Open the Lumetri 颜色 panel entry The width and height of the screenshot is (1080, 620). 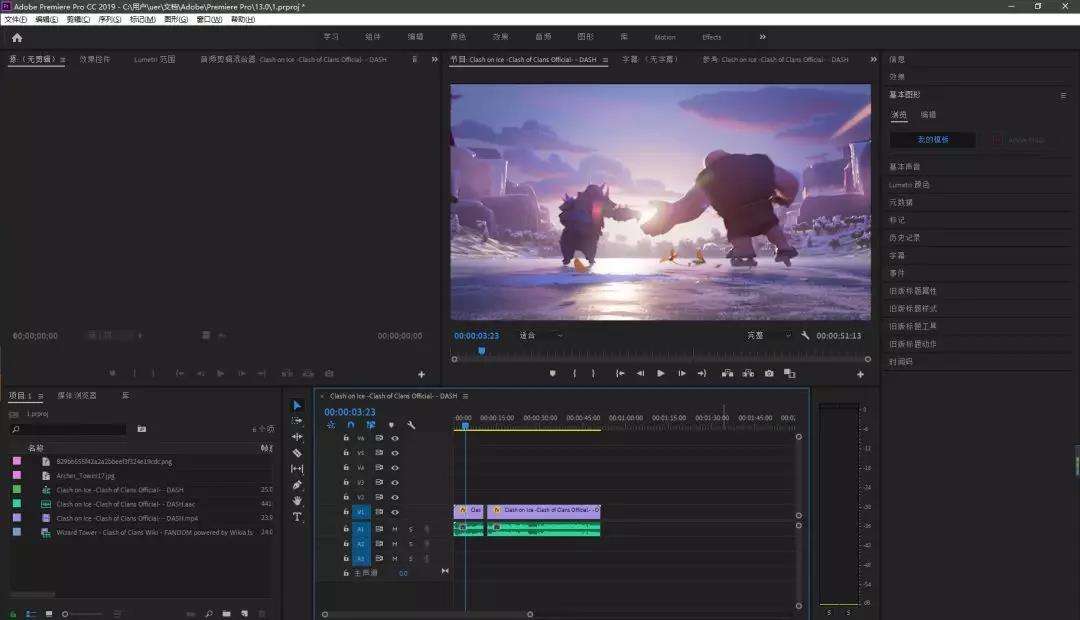(x=909, y=185)
